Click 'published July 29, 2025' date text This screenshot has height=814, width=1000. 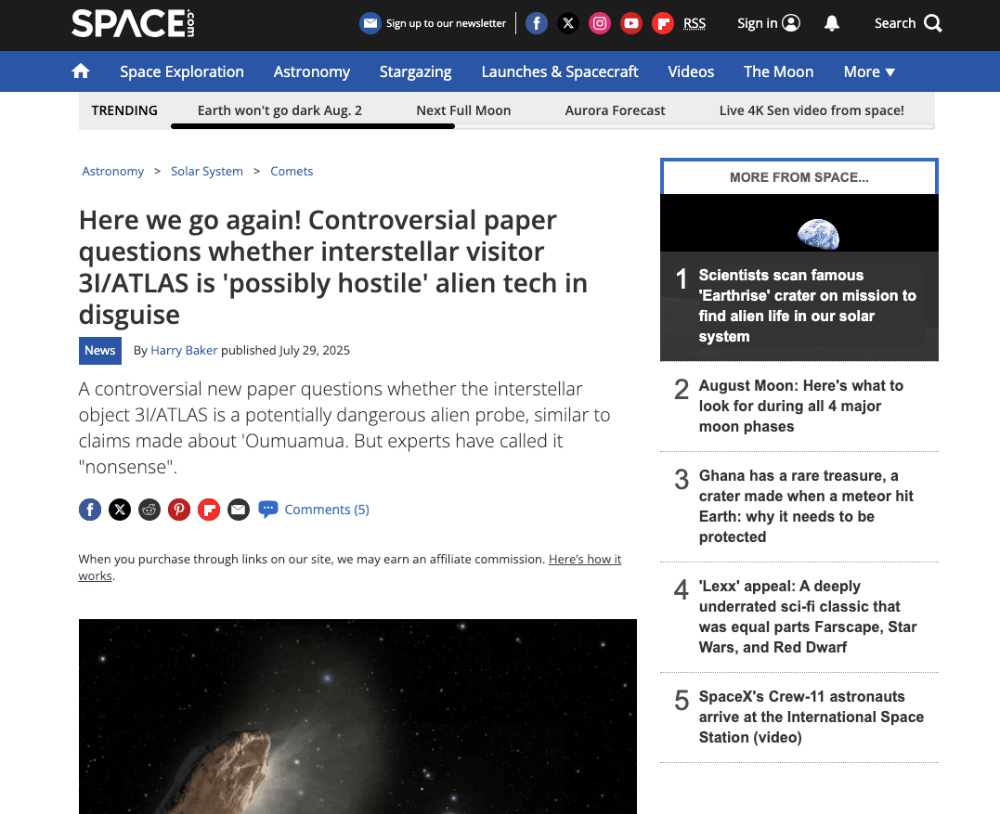coord(285,350)
